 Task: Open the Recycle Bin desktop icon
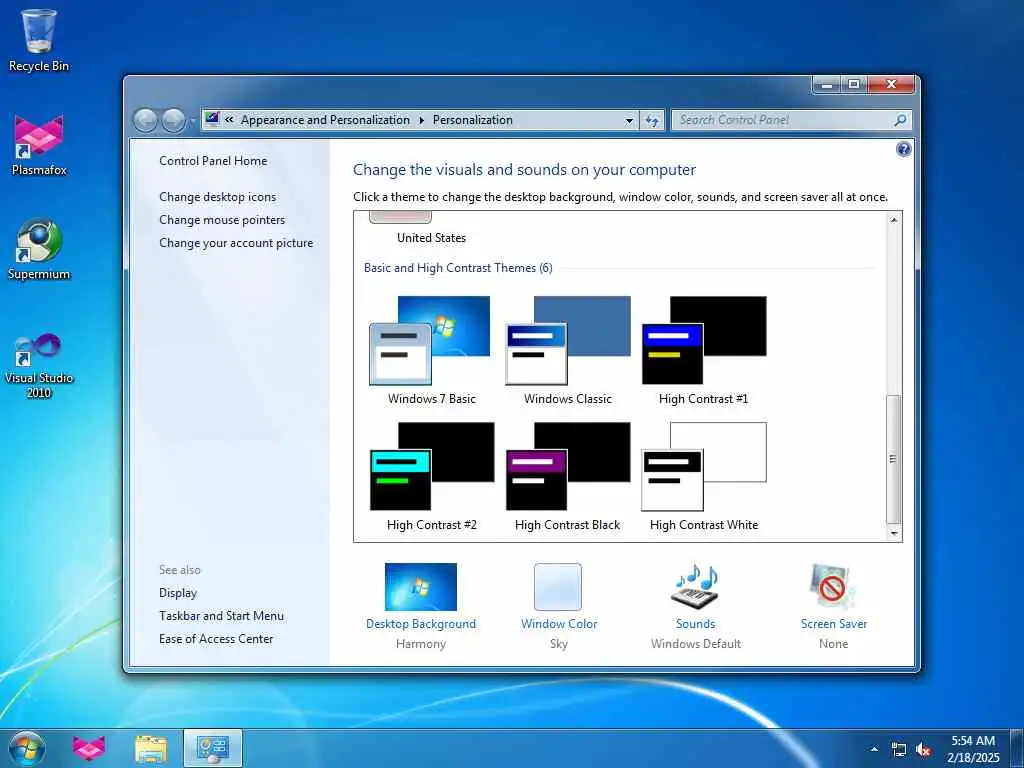(x=39, y=40)
